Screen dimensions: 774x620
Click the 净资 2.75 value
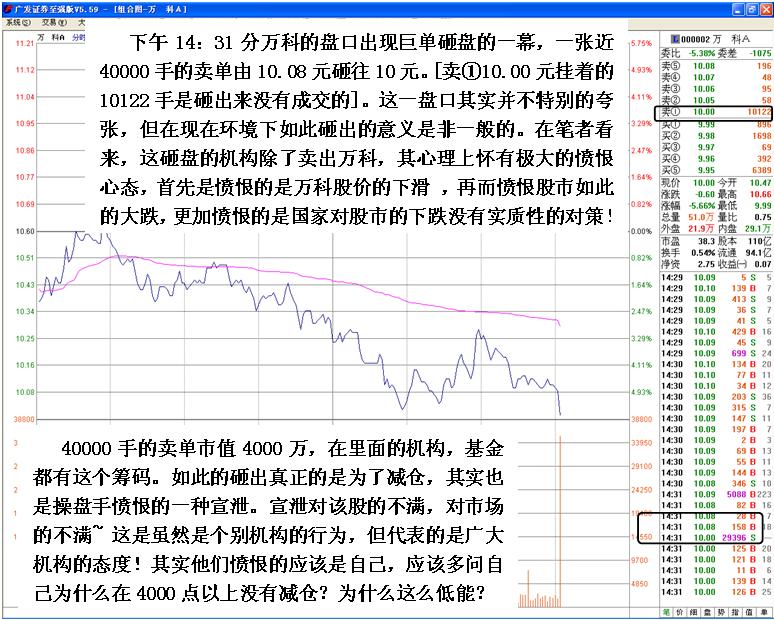click(x=707, y=264)
